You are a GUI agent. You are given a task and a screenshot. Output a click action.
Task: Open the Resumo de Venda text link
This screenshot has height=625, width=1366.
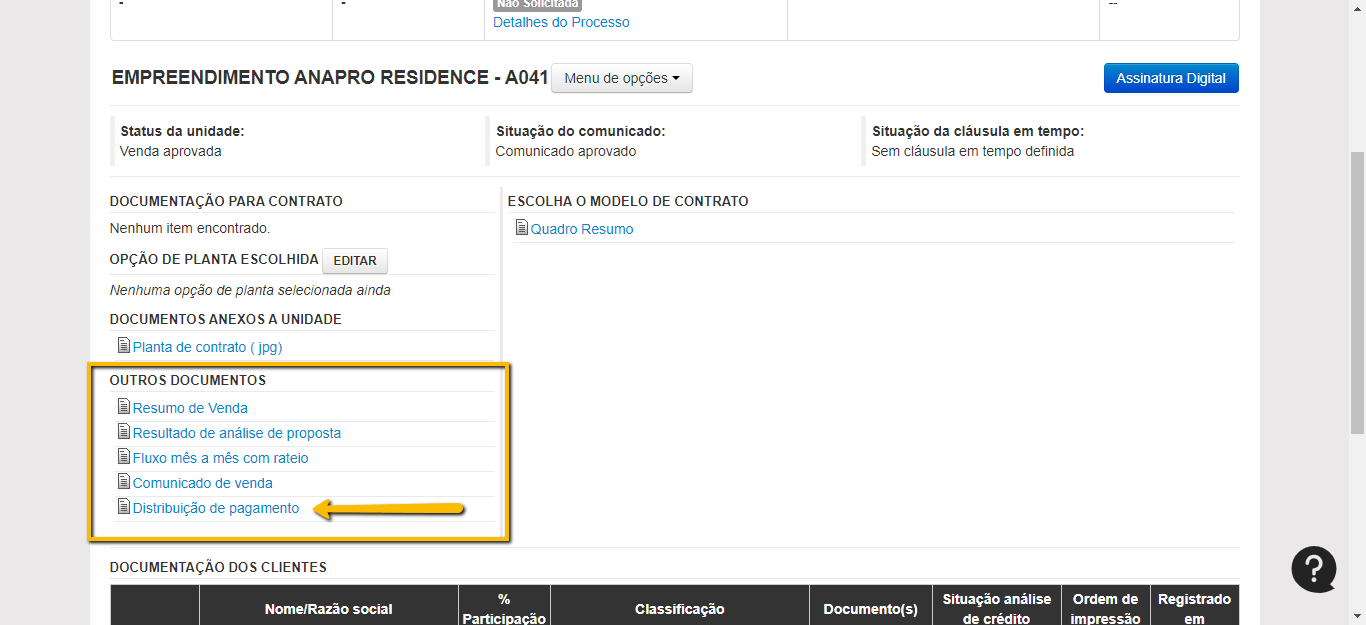click(190, 408)
